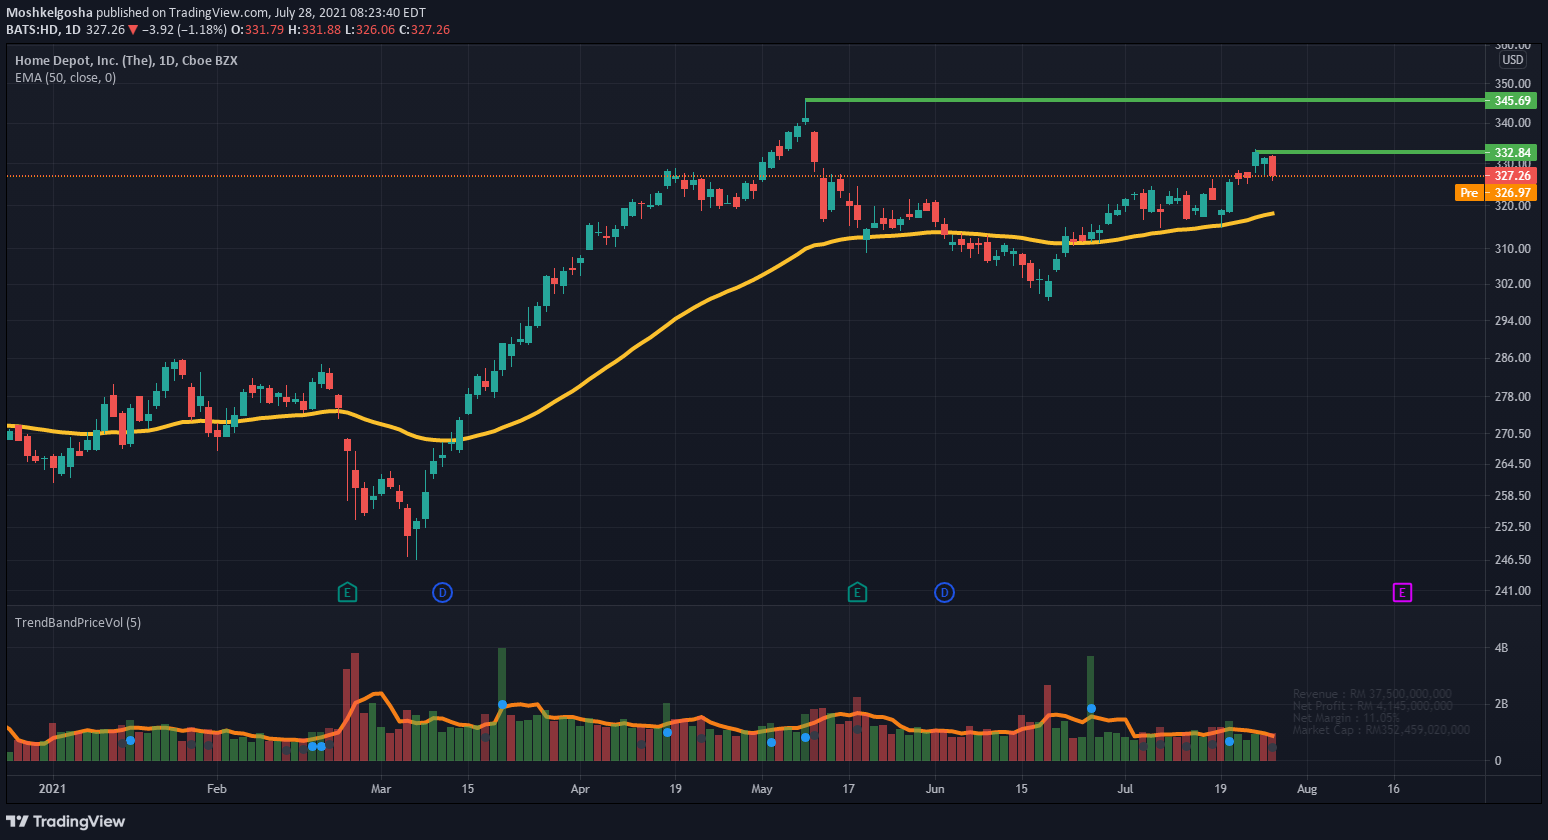1548x840 pixels.
Task: Click the Moshkelgosha author name
Action: coord(49,13)
